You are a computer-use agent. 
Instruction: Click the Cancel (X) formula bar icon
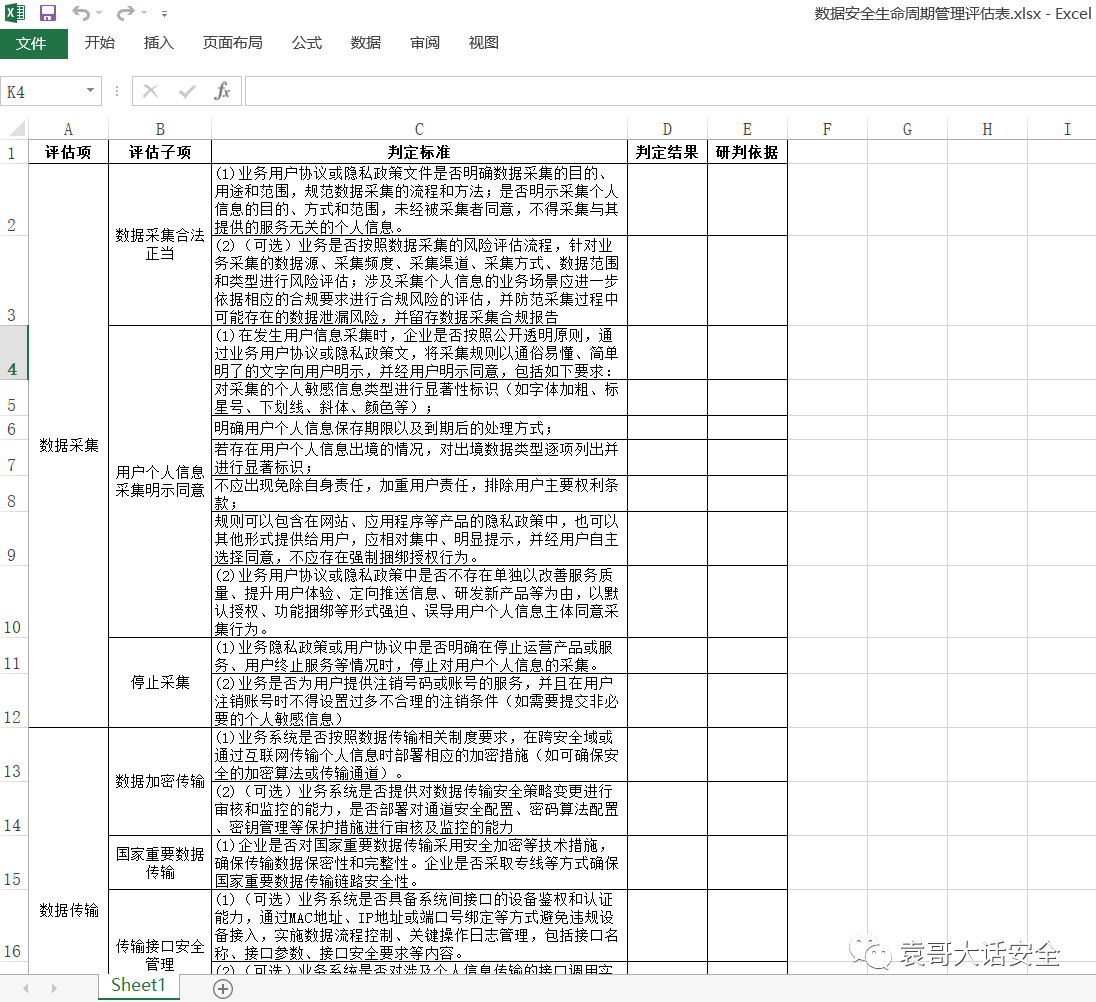(150, 91)
